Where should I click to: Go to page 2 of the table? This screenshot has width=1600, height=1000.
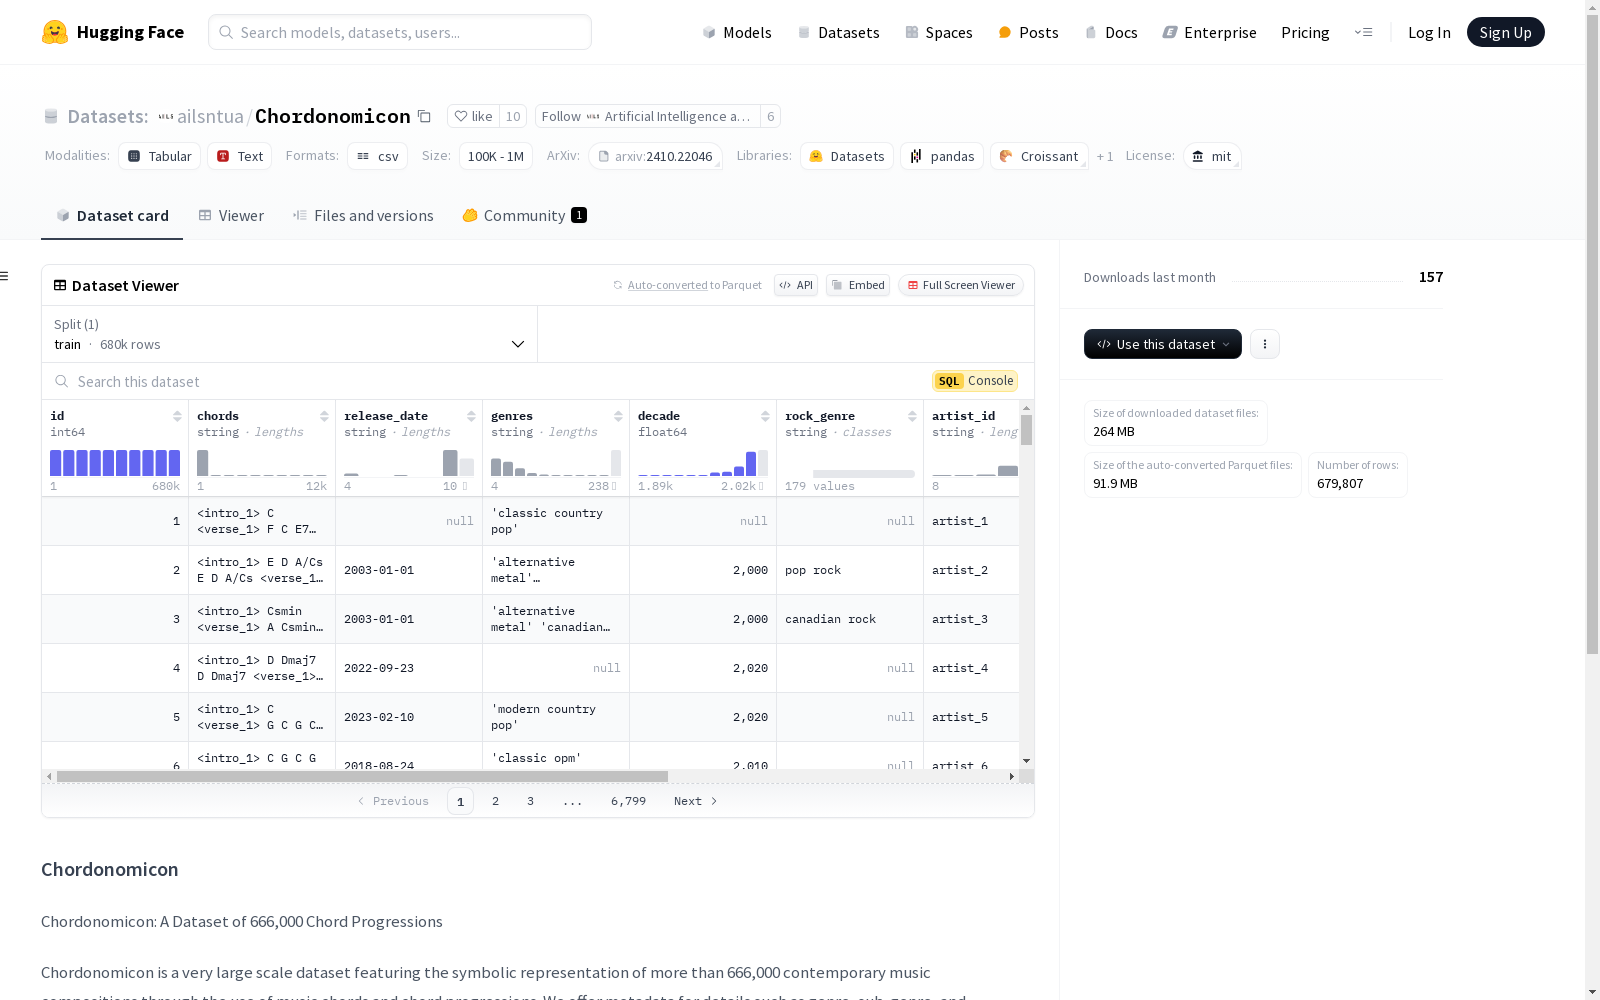tap(495, 801)
